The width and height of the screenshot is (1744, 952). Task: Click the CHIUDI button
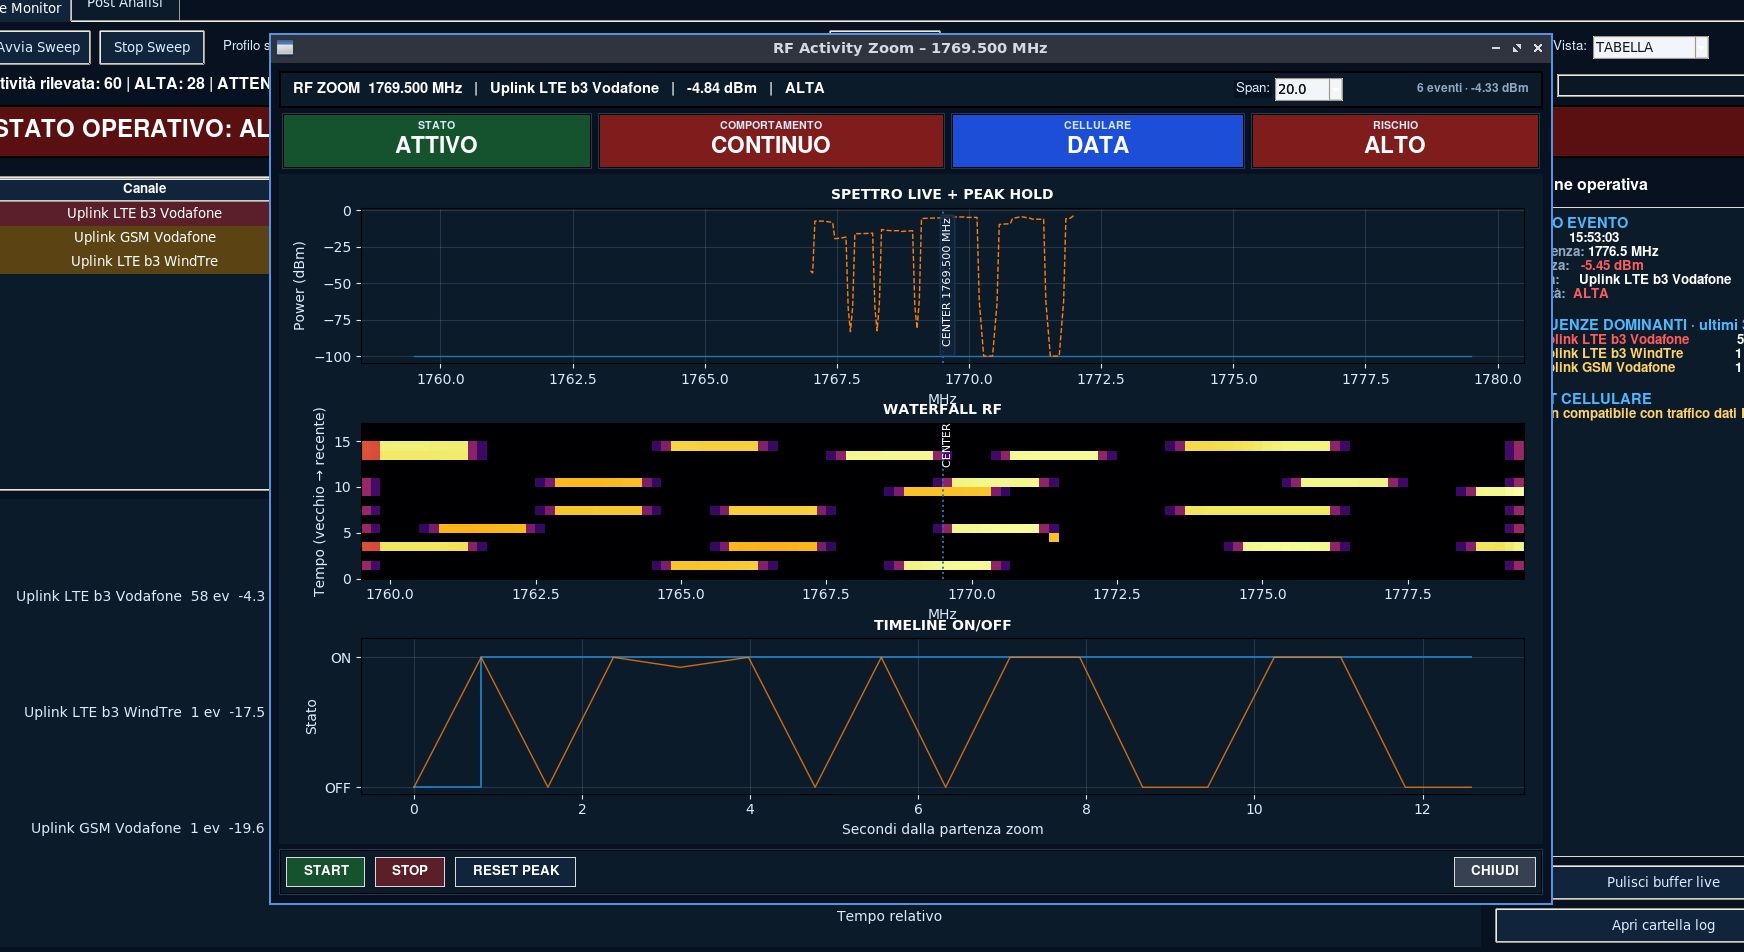1495,871
